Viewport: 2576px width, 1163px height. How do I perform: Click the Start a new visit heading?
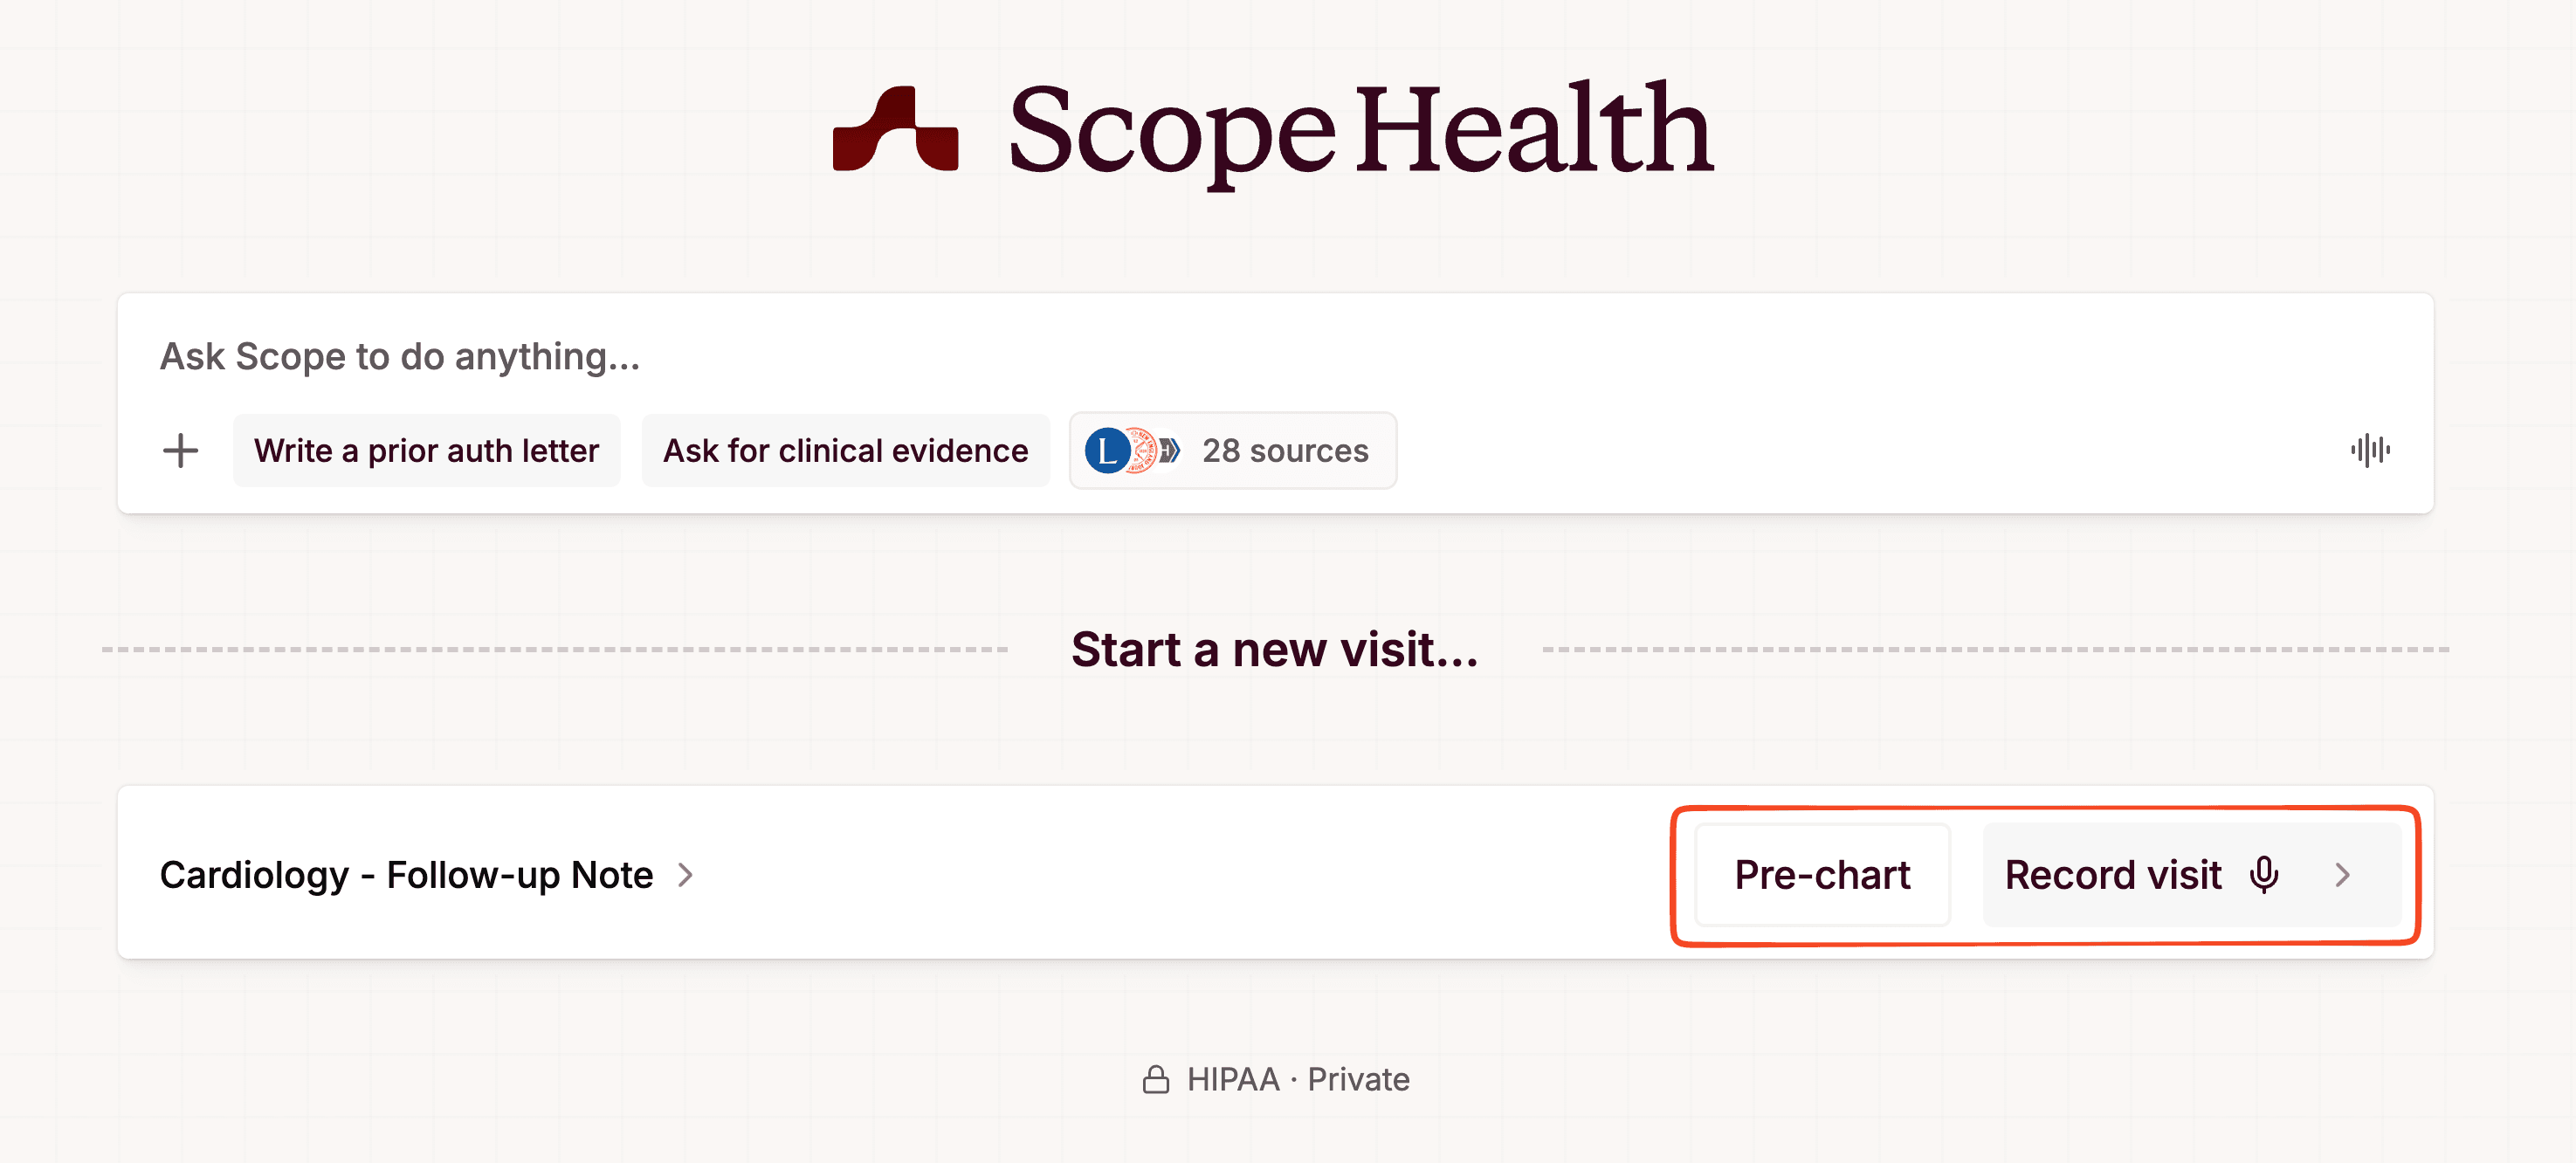point(1274,650)
